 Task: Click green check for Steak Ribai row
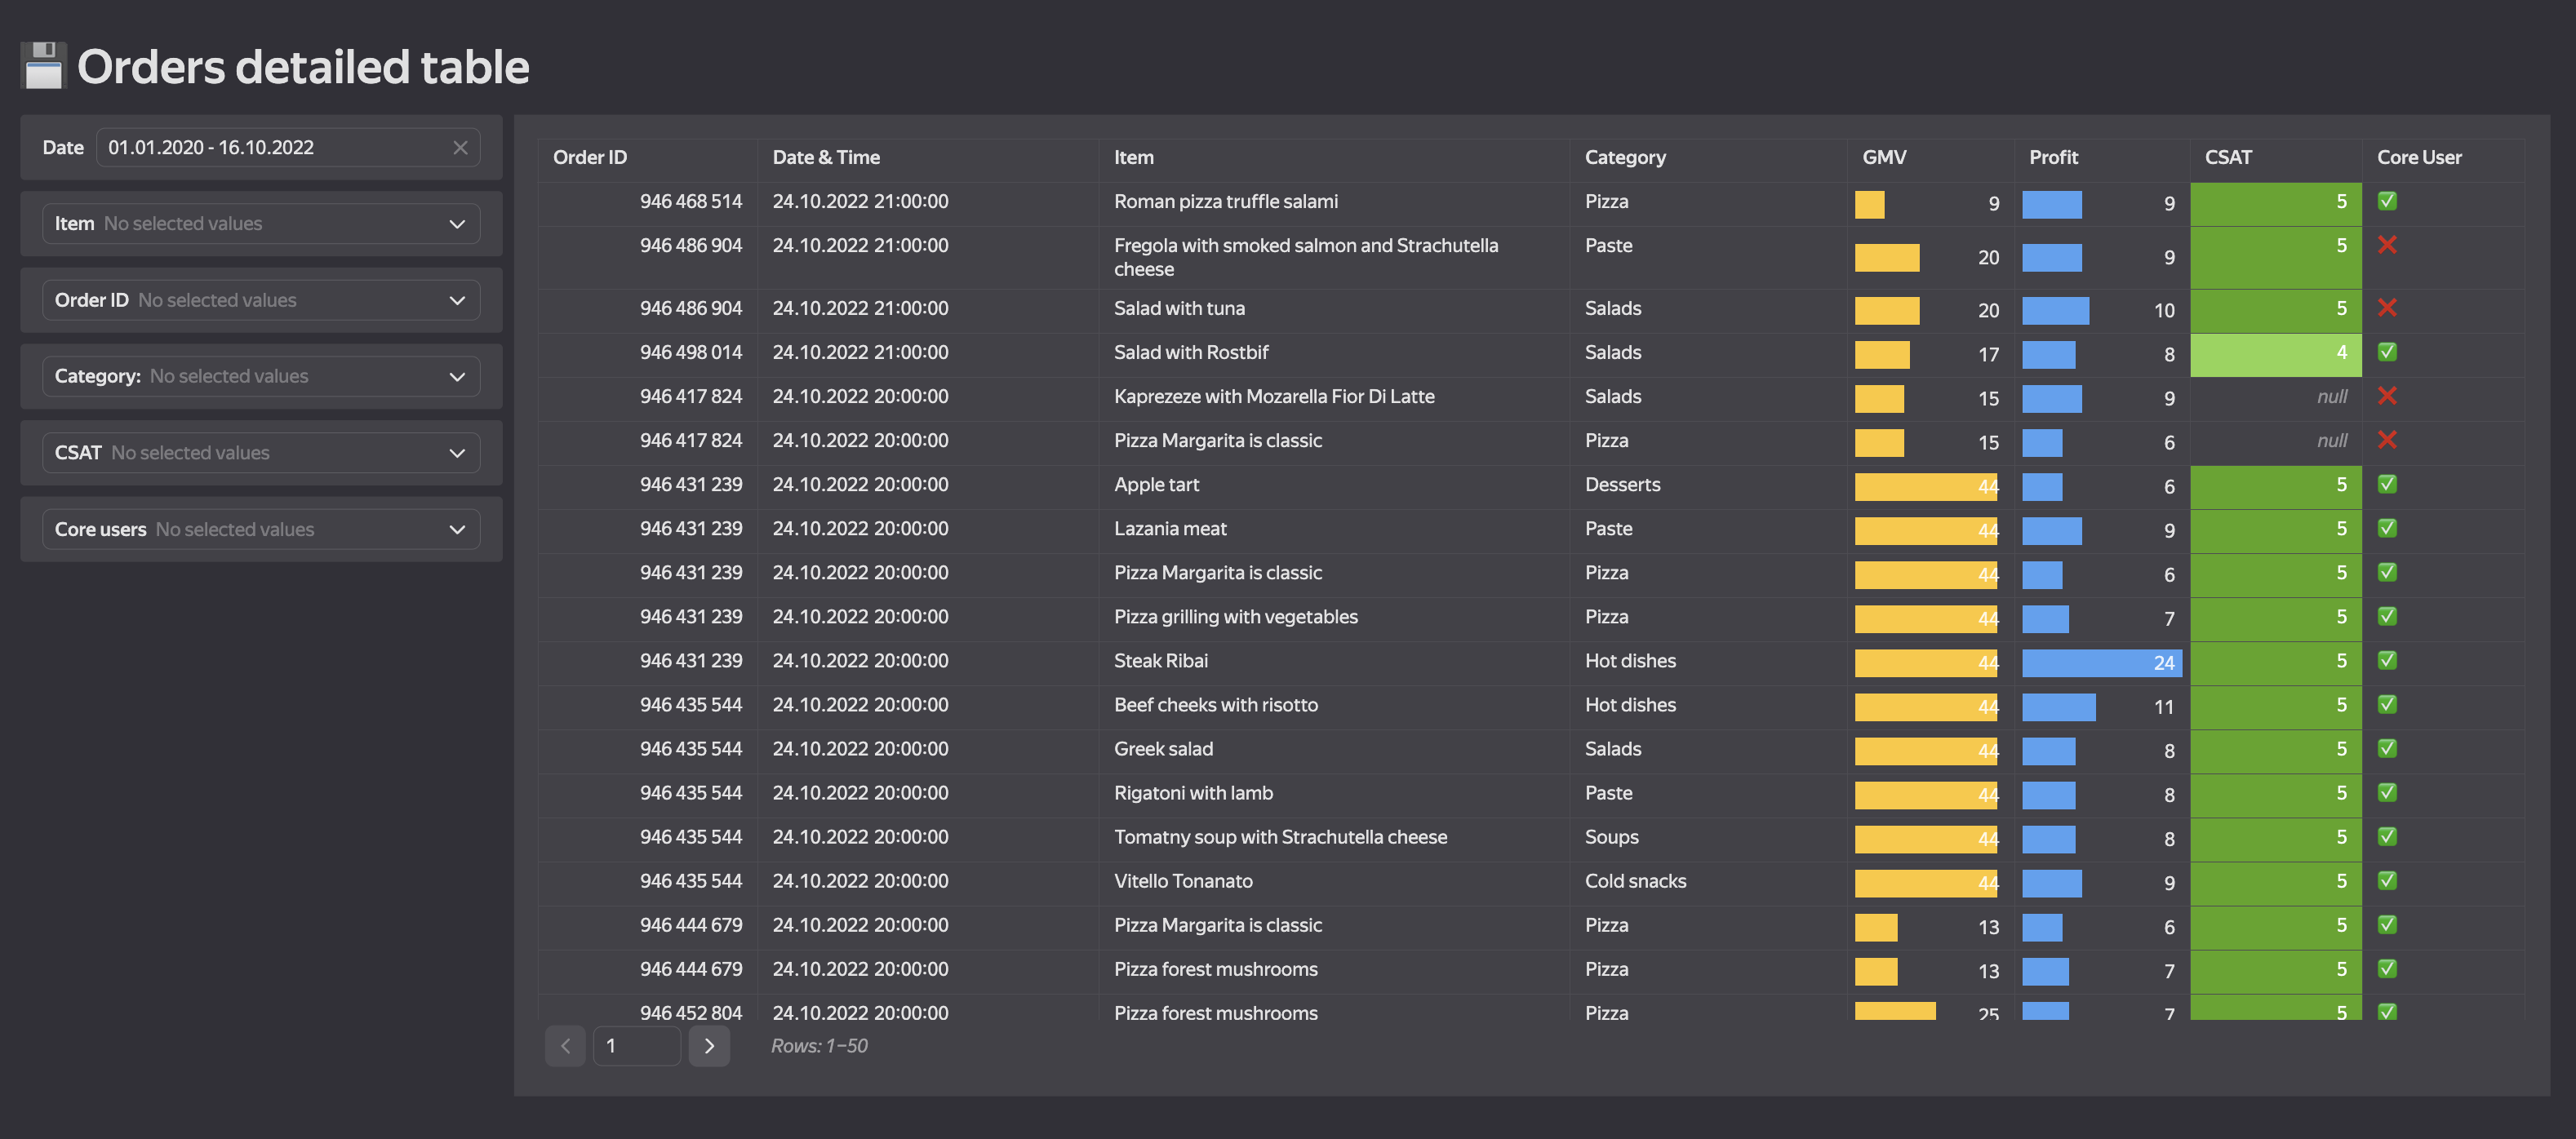[x=2387, y=660]
